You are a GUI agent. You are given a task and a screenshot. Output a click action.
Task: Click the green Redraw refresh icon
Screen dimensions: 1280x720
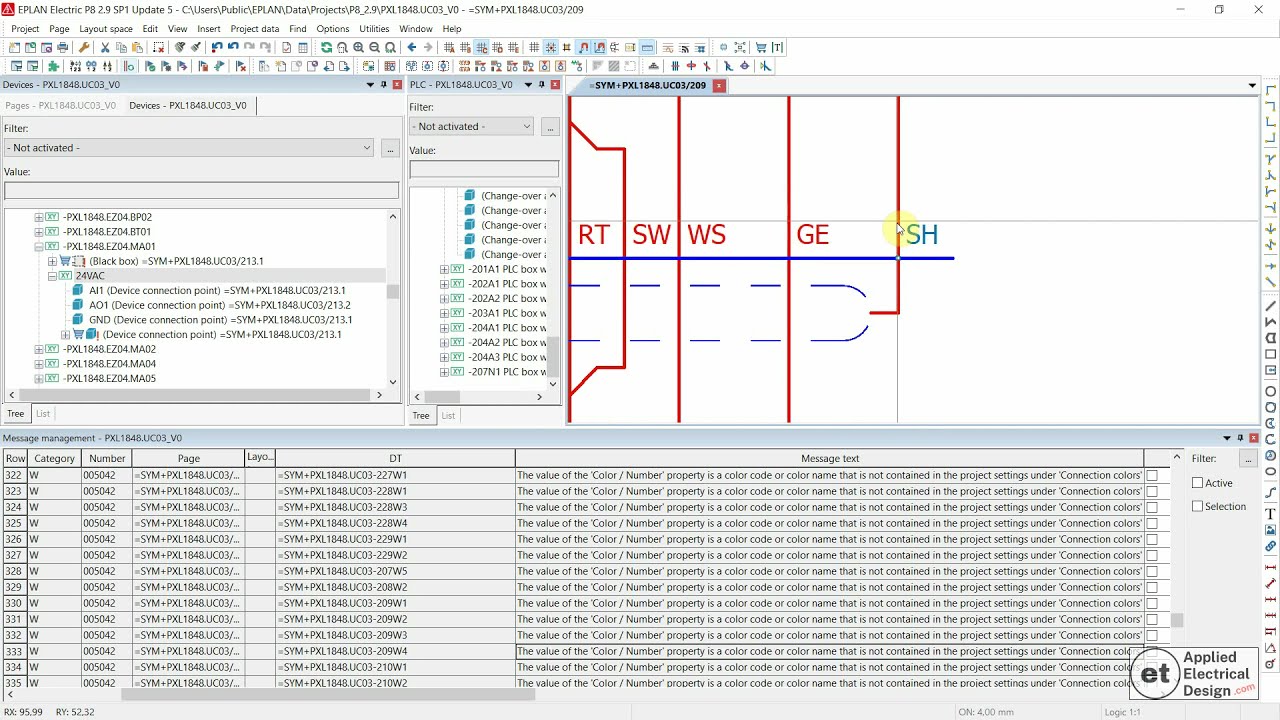click(x=326, y=48)
